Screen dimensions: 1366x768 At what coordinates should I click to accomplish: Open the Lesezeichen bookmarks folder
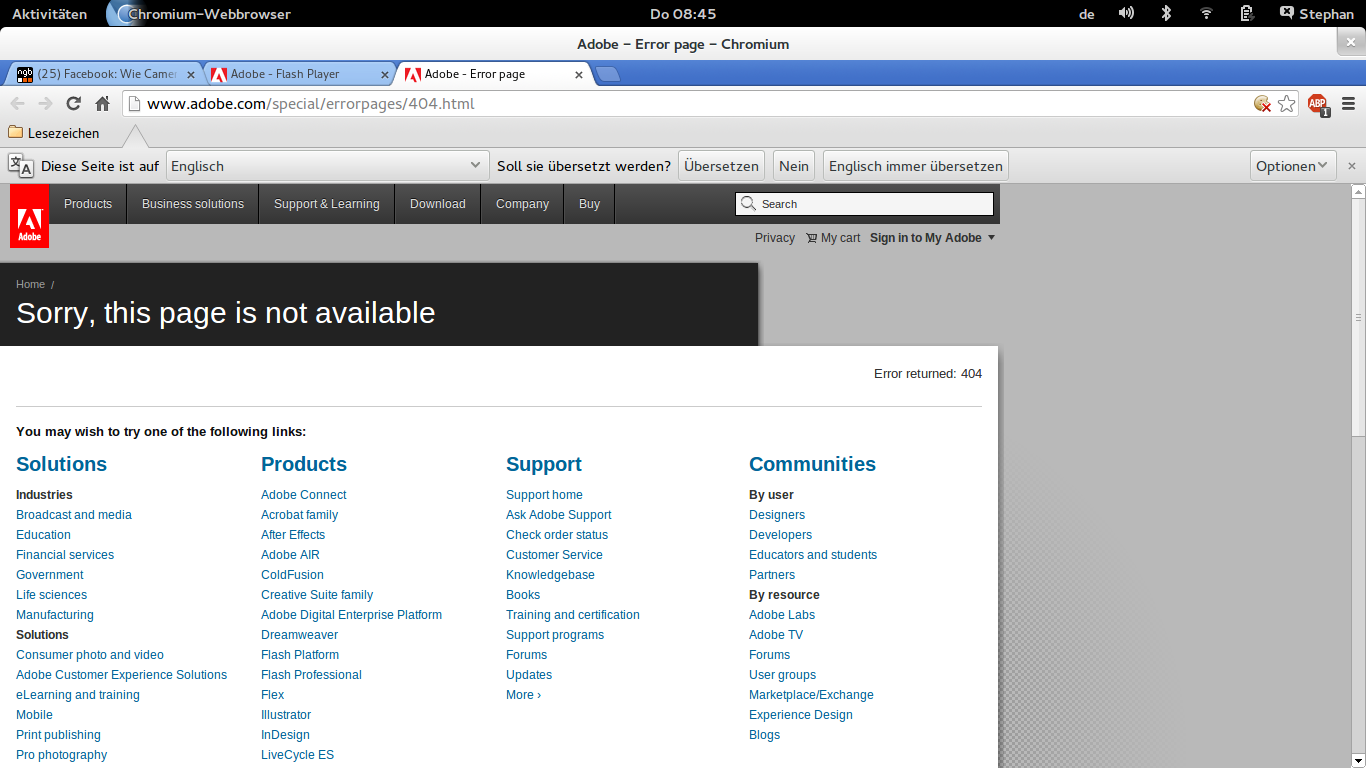(x=54, y=133)
